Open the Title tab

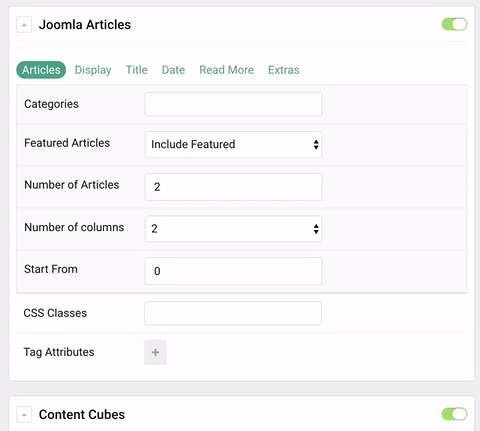tap(136, 70)
